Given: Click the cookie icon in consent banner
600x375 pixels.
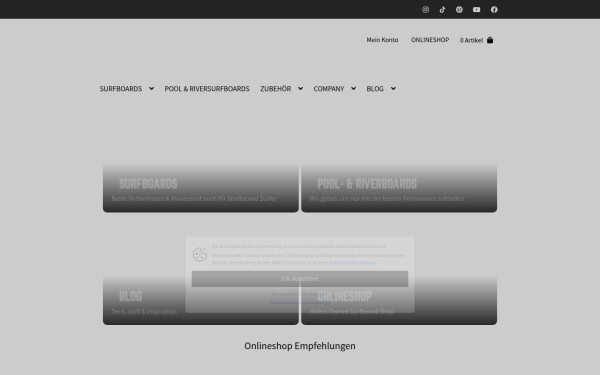Looking at the screenshot, I should click(200, 254).
